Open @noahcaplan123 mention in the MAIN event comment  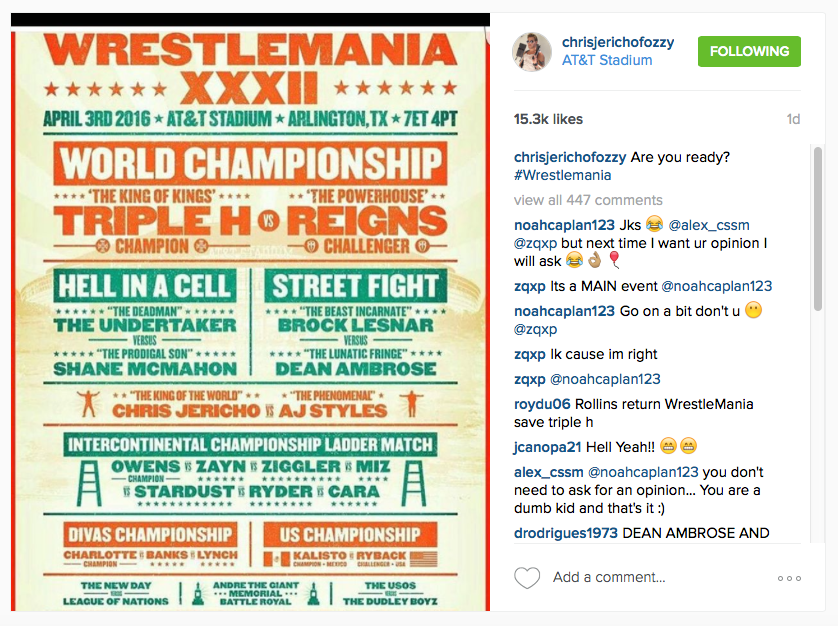pos(716,287)
